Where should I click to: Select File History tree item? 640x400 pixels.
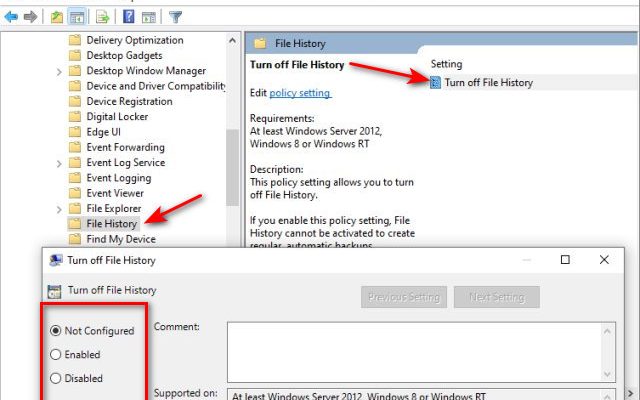(x=111, y=224)
